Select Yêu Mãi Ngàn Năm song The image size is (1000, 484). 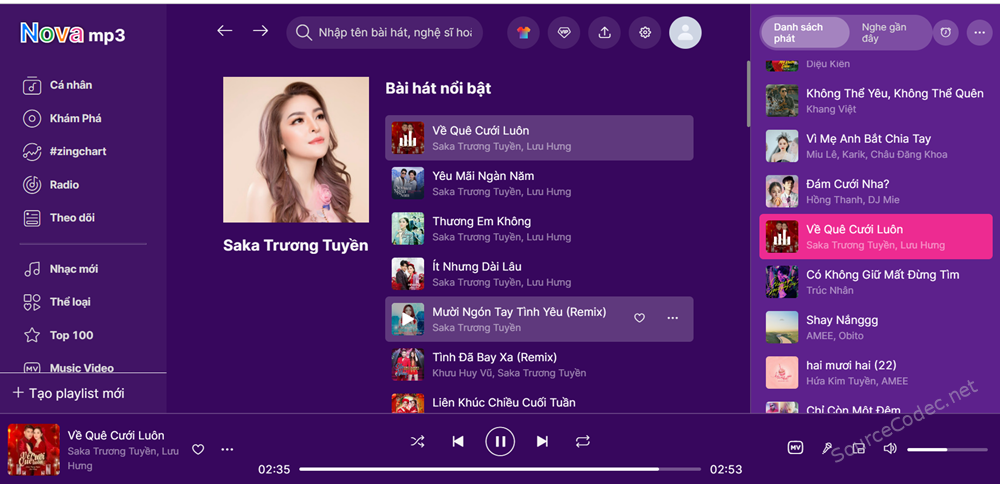tap(539, 183)
